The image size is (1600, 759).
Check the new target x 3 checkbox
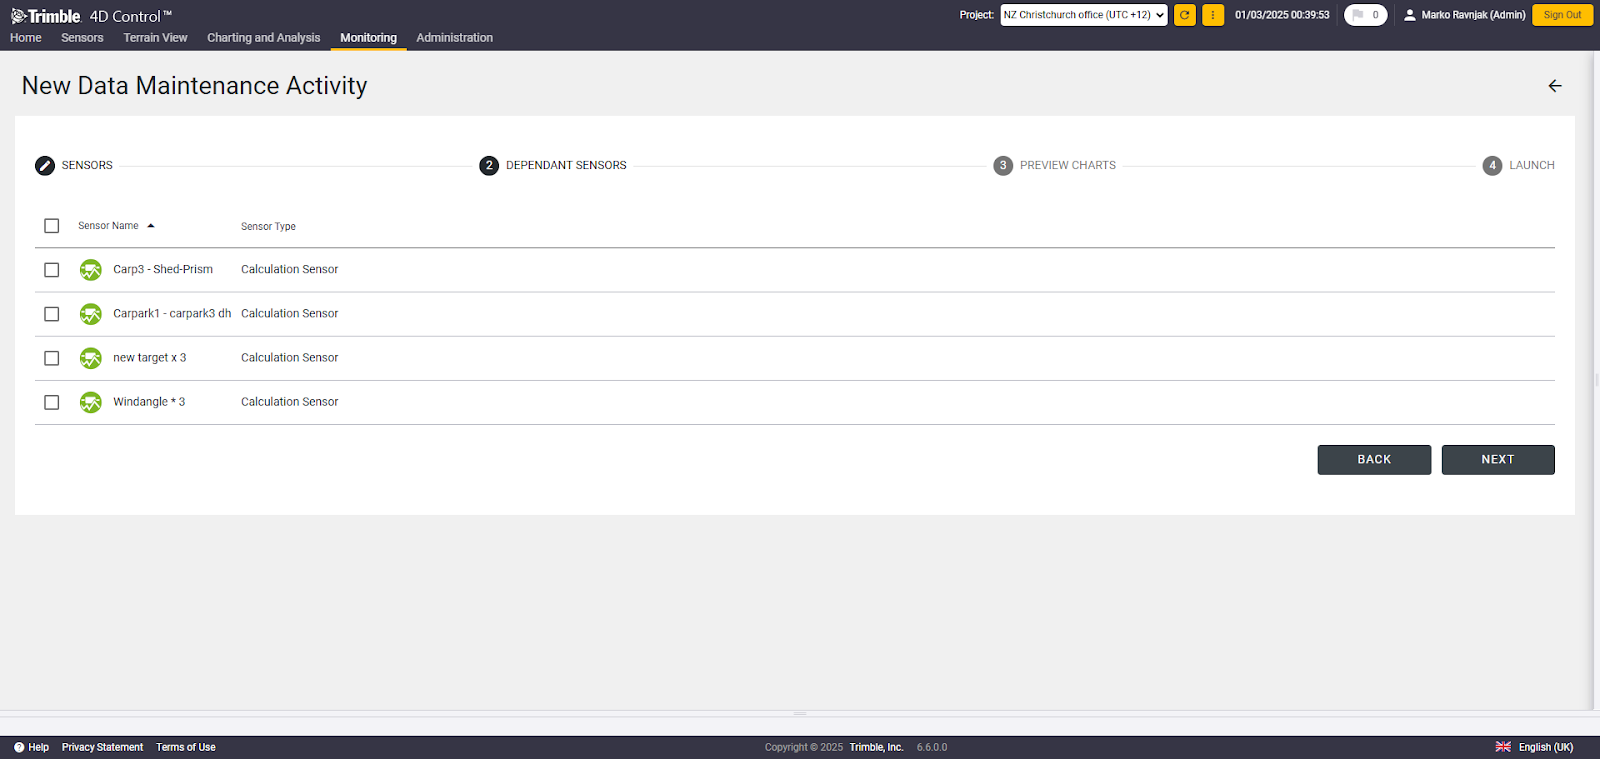point(52,358)
